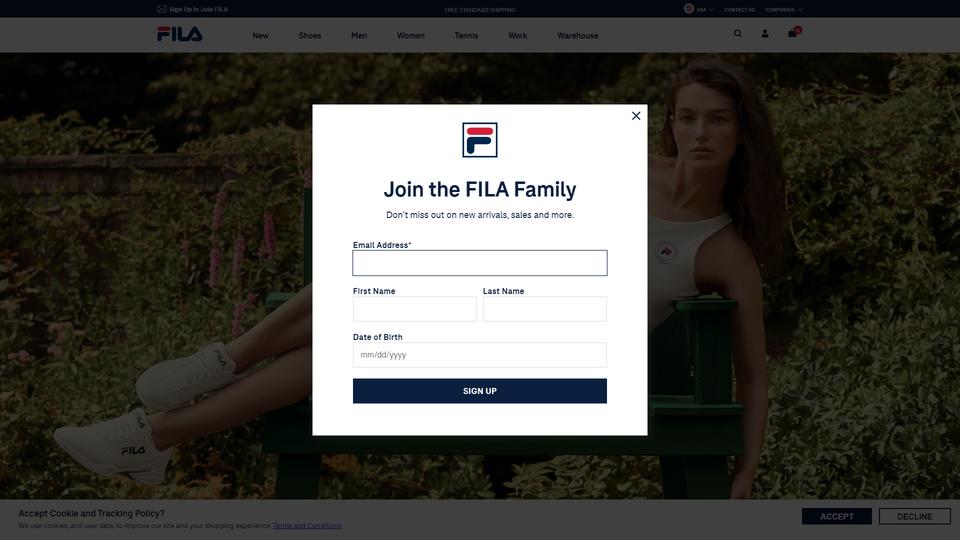
Task: Click the FILA F-box logo in popup
Action: click(480, 140)
